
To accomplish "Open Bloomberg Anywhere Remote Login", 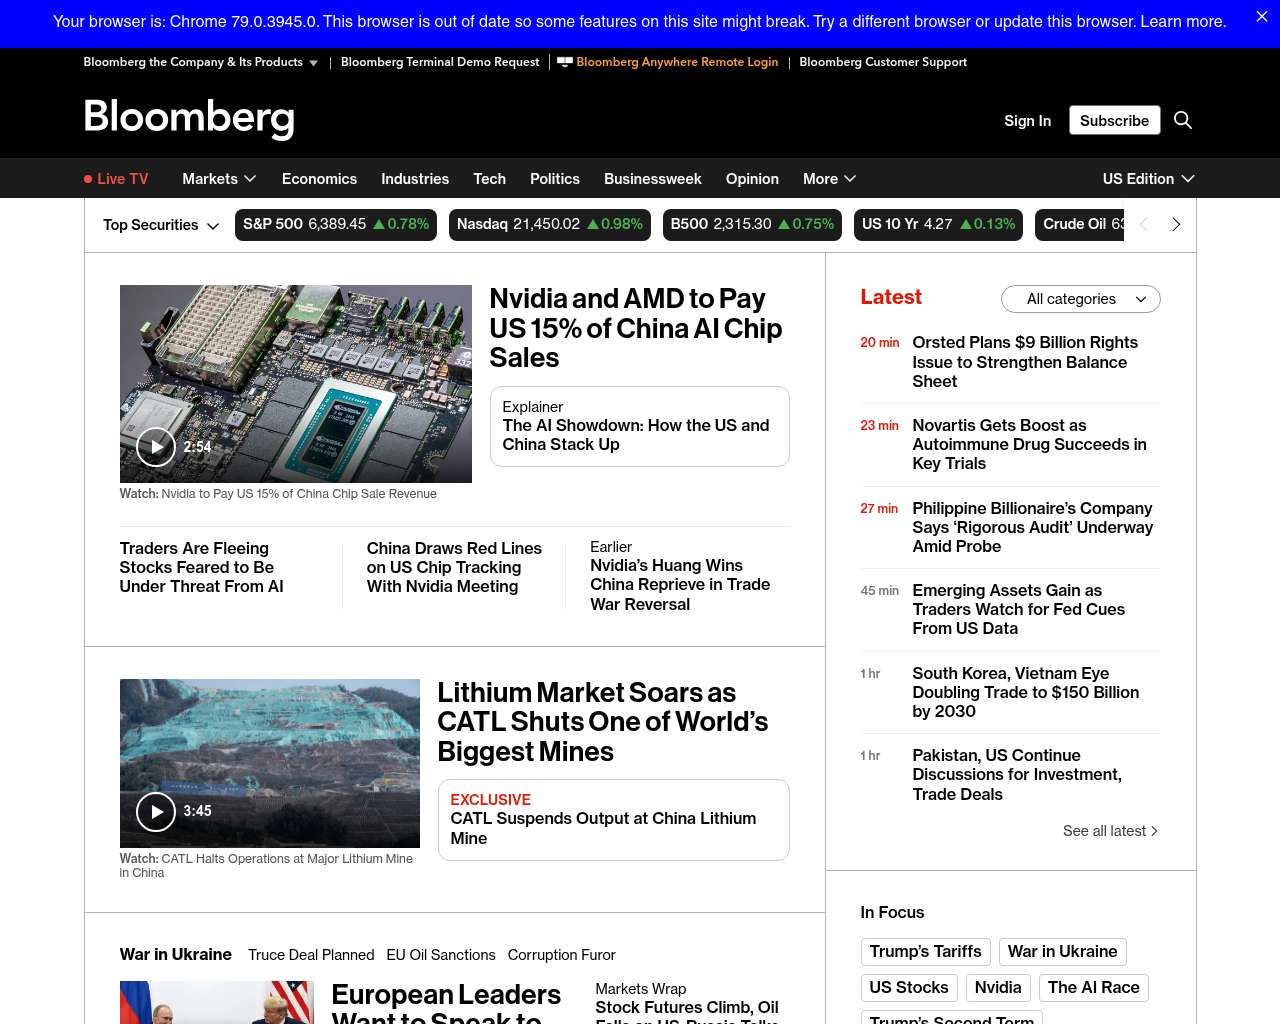I will click(668, 62).
